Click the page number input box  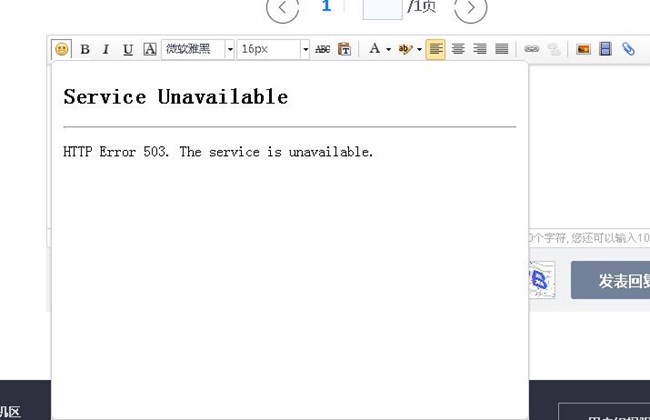point(381,8)
